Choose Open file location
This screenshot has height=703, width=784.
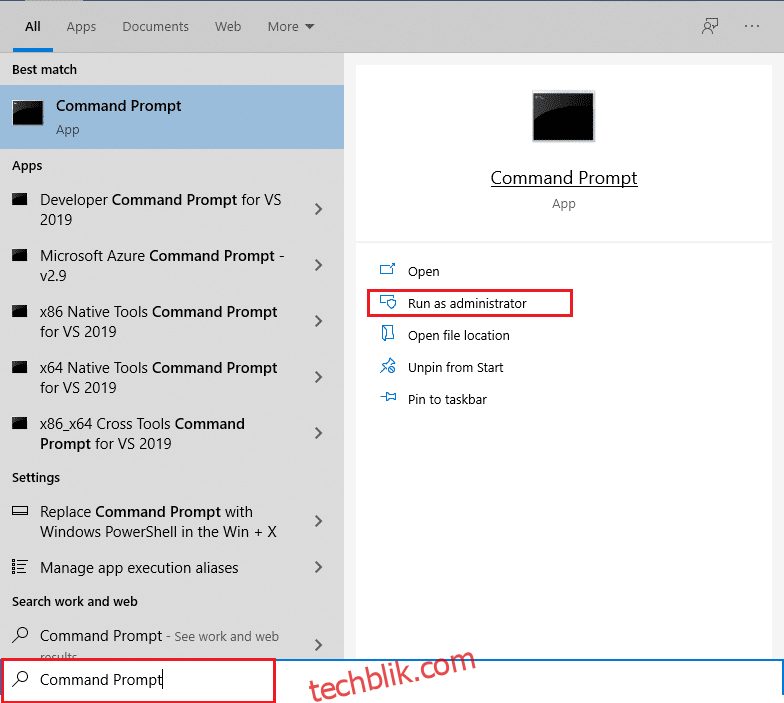458,335
